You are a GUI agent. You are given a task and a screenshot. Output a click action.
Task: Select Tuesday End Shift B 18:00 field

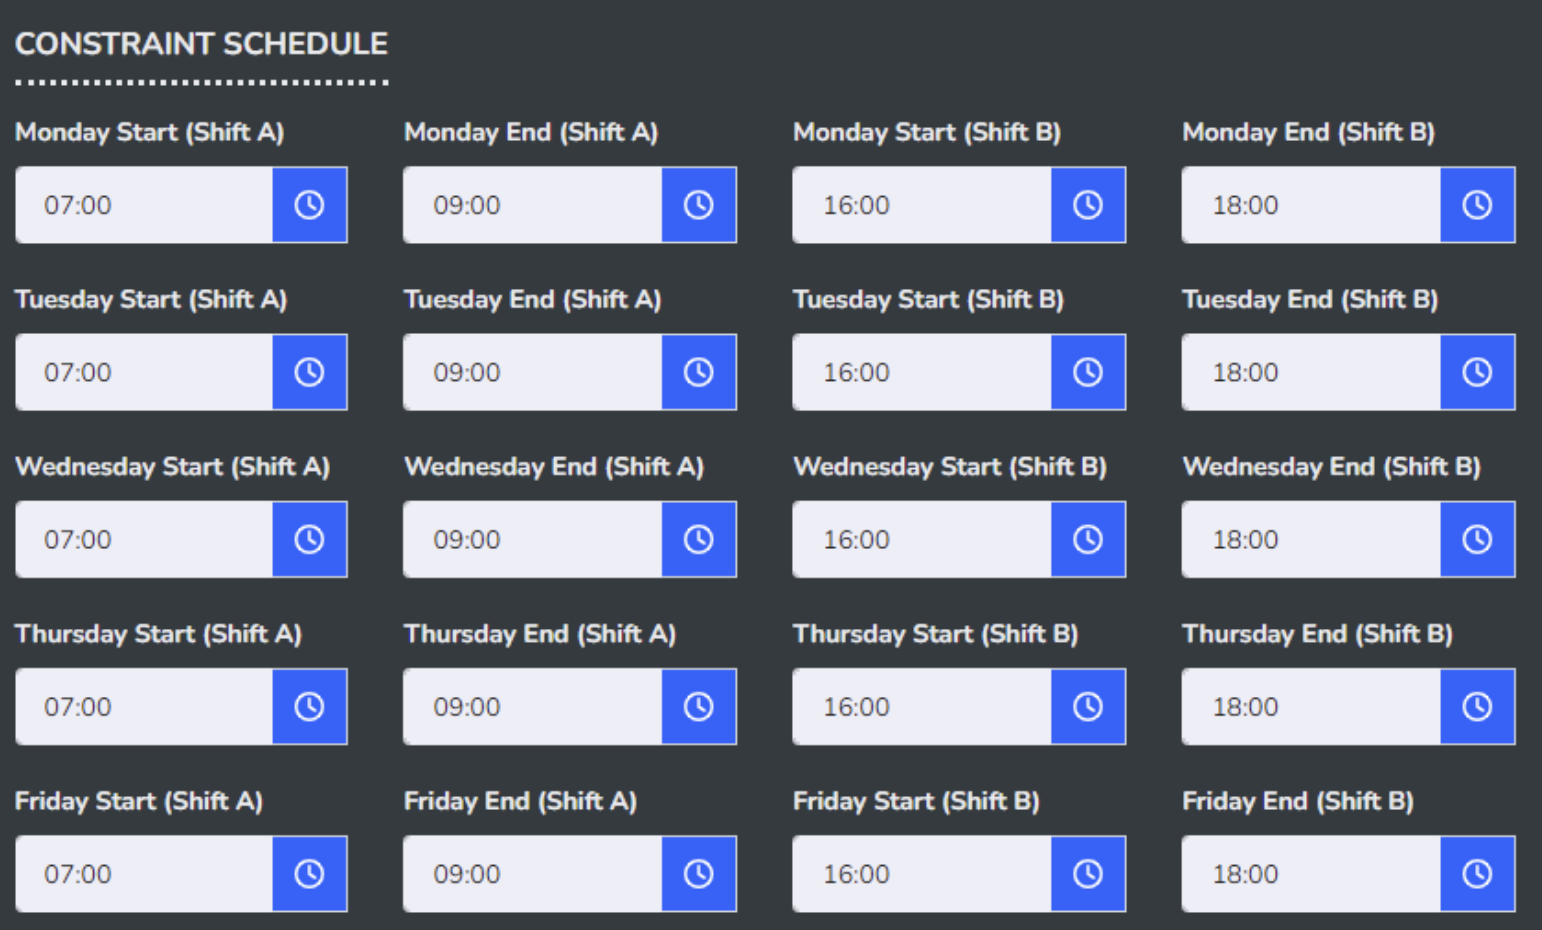1311,372
